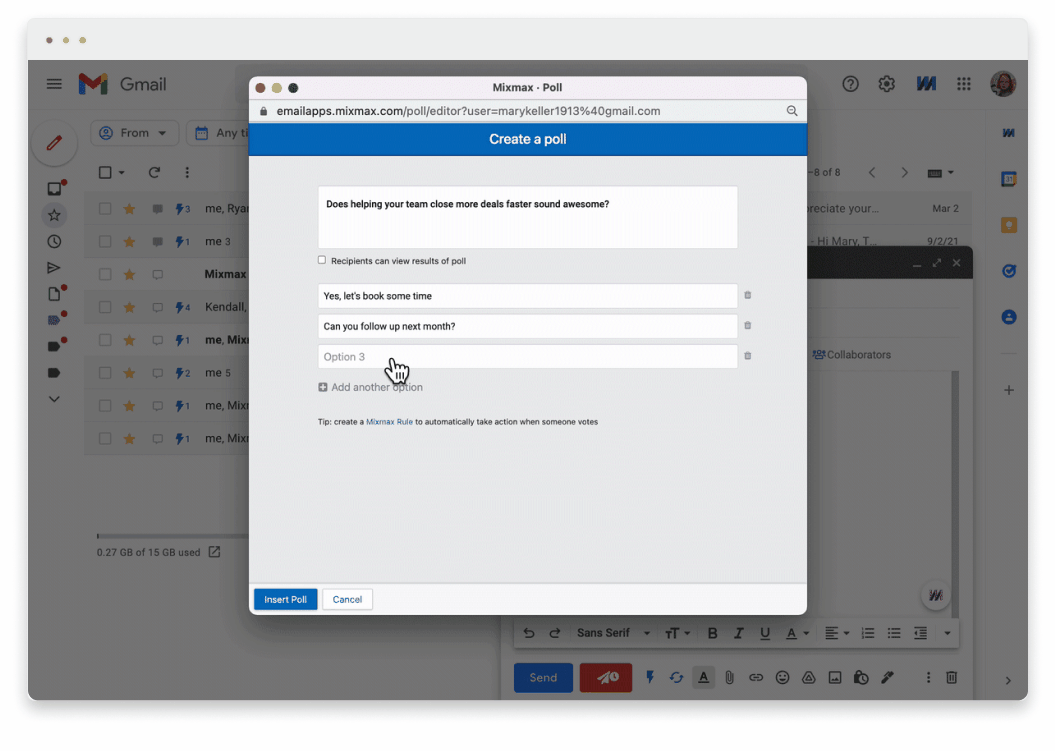Open the Sans Serif font dropdown
Viewport: 1055px width, 751px height.
tap(613, 633)
